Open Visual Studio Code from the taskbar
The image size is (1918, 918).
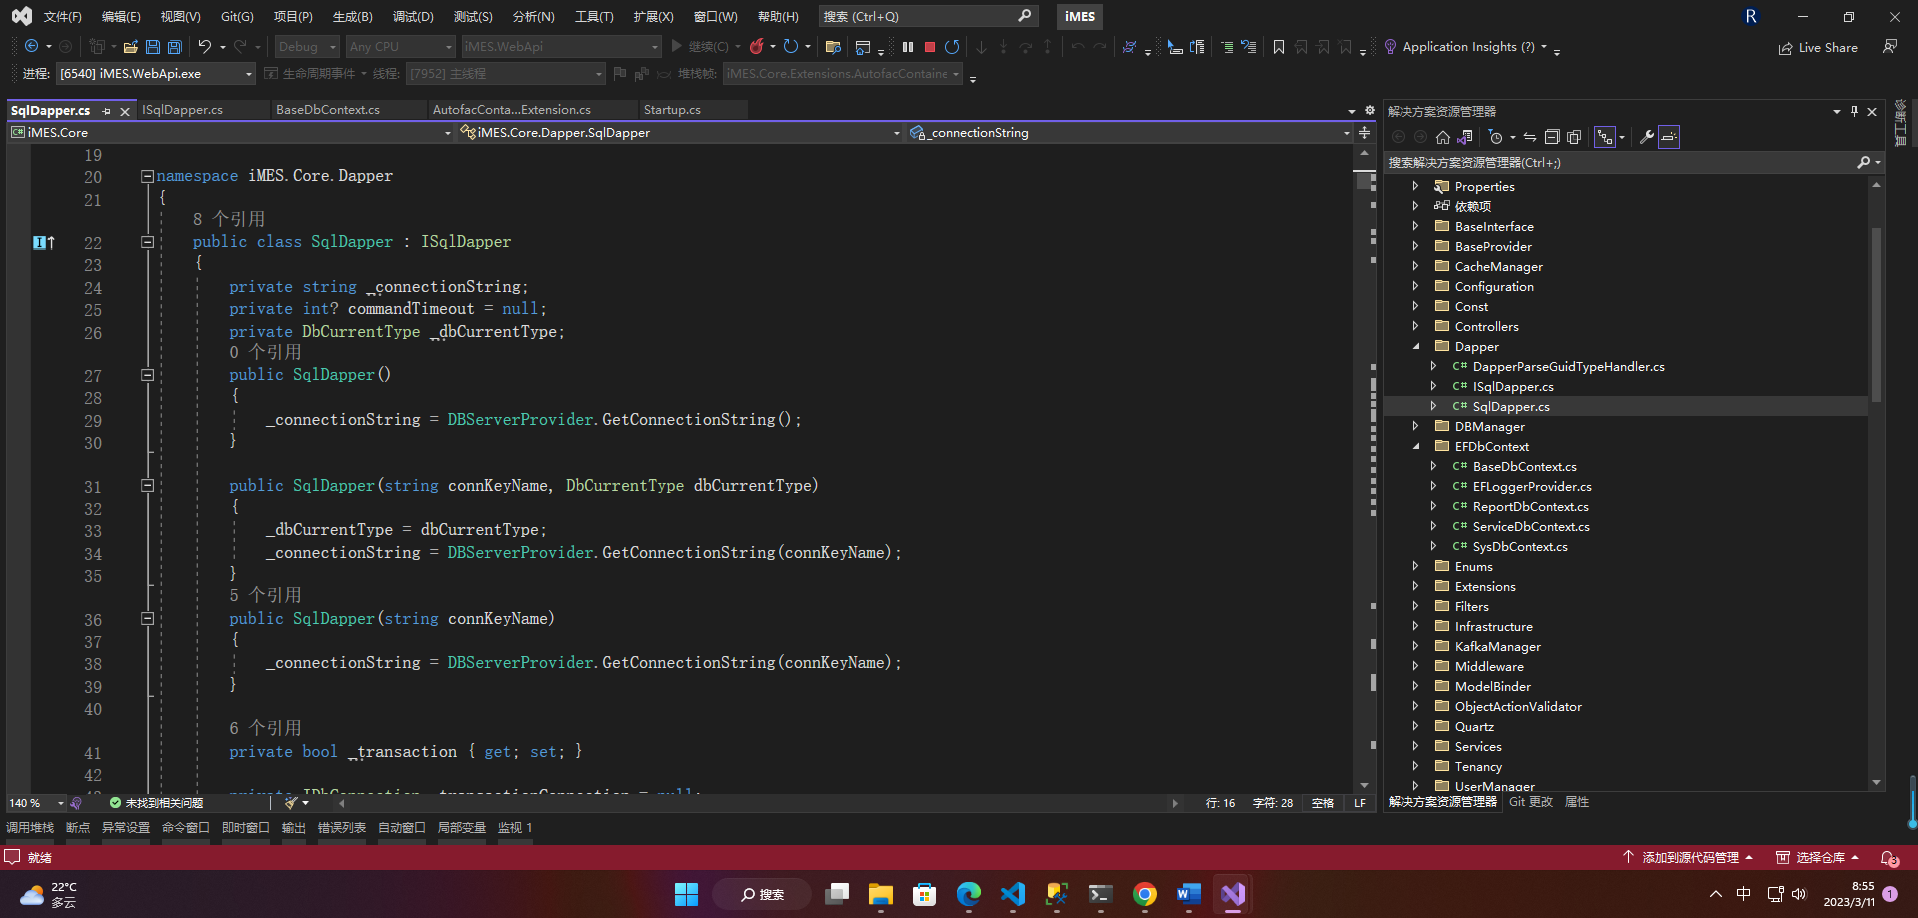1013,894
